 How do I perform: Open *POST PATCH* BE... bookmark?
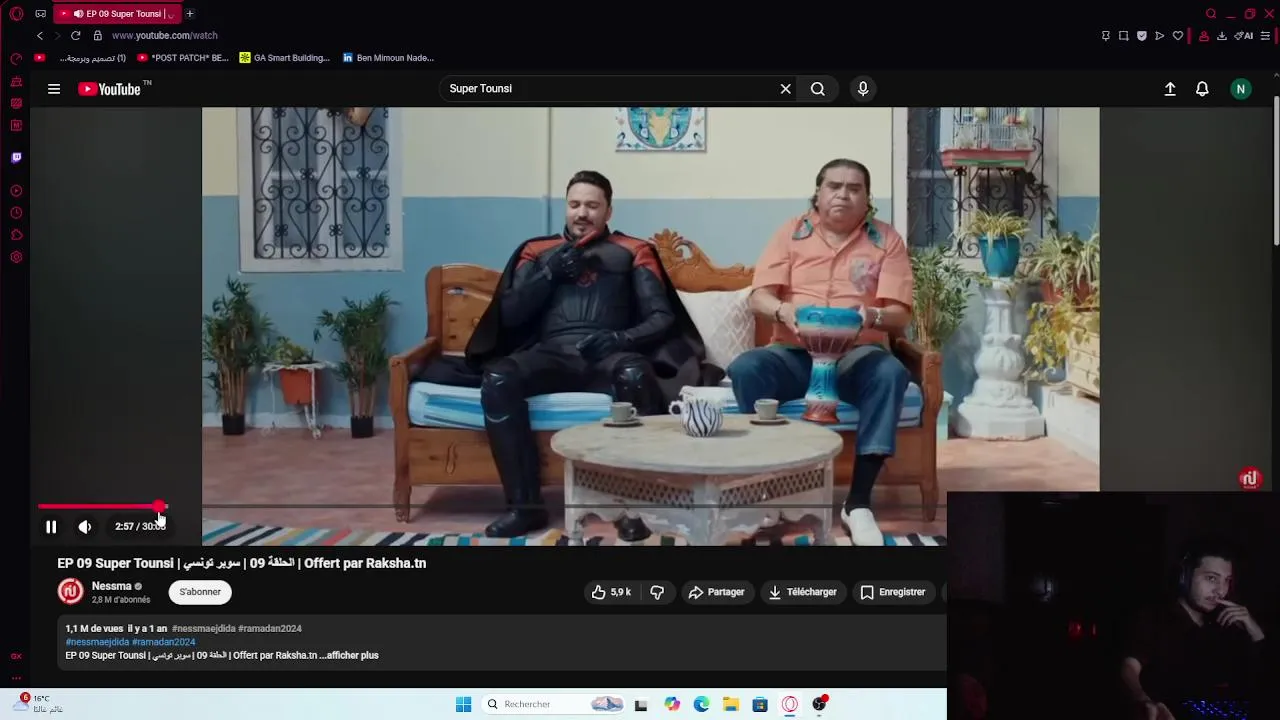click(x=183, y=58)
